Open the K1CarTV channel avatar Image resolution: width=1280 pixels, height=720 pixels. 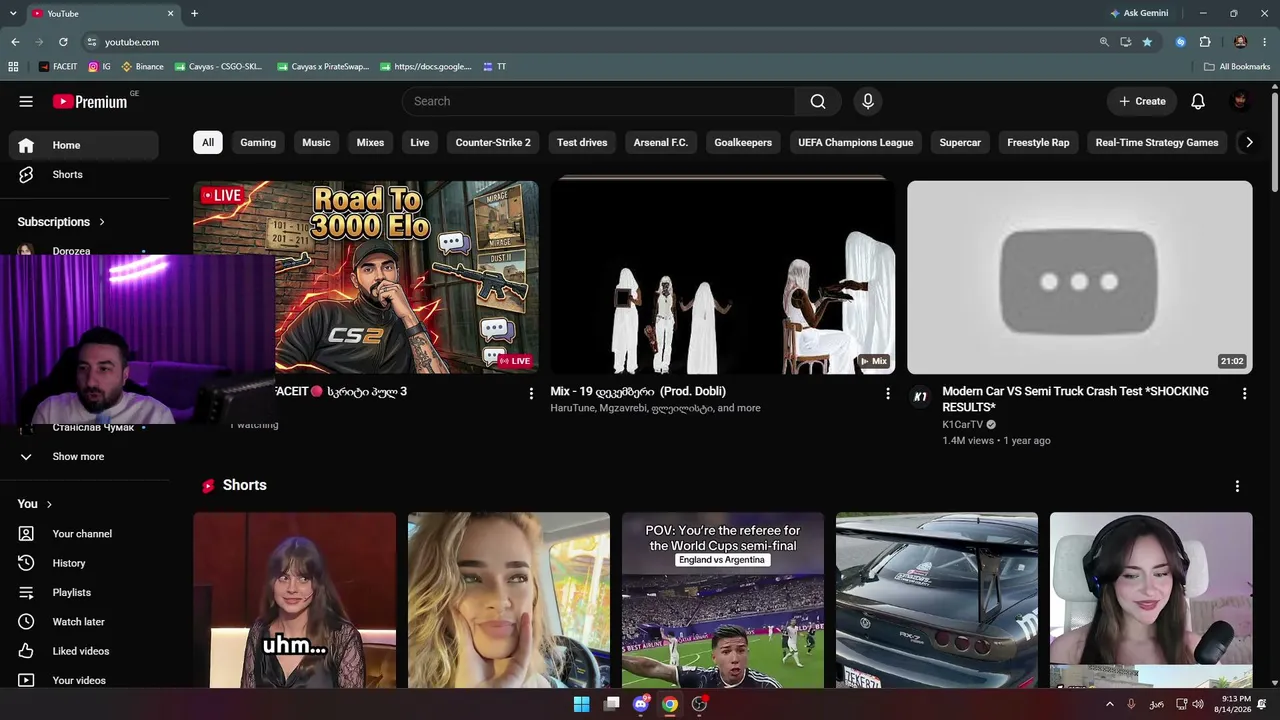point(920,397)
